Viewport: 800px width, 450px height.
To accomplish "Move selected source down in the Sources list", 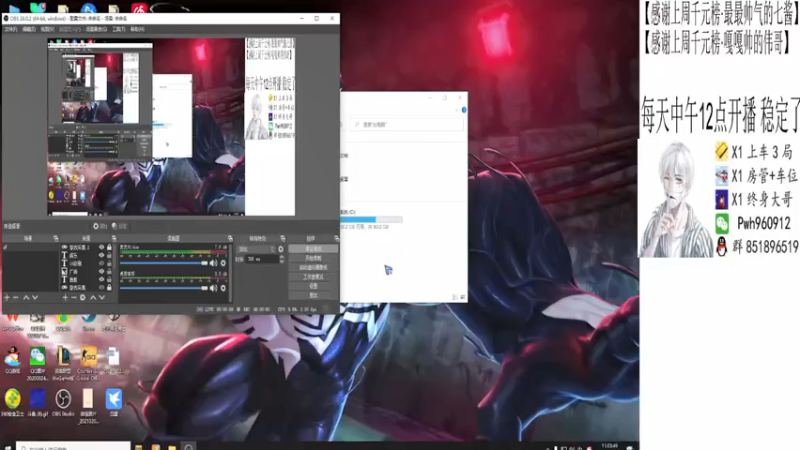I will tap(102, 297).
